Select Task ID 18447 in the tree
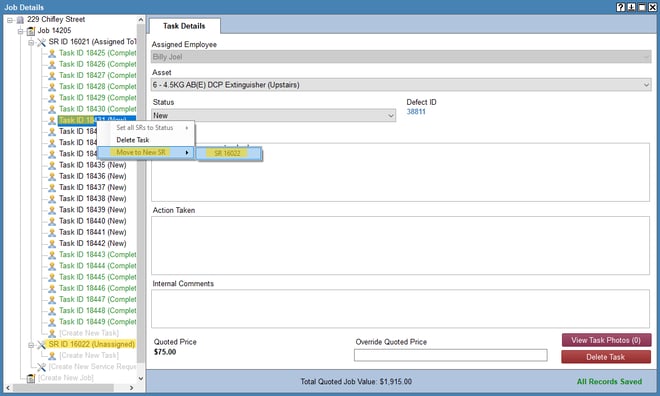 coord(98,300)
